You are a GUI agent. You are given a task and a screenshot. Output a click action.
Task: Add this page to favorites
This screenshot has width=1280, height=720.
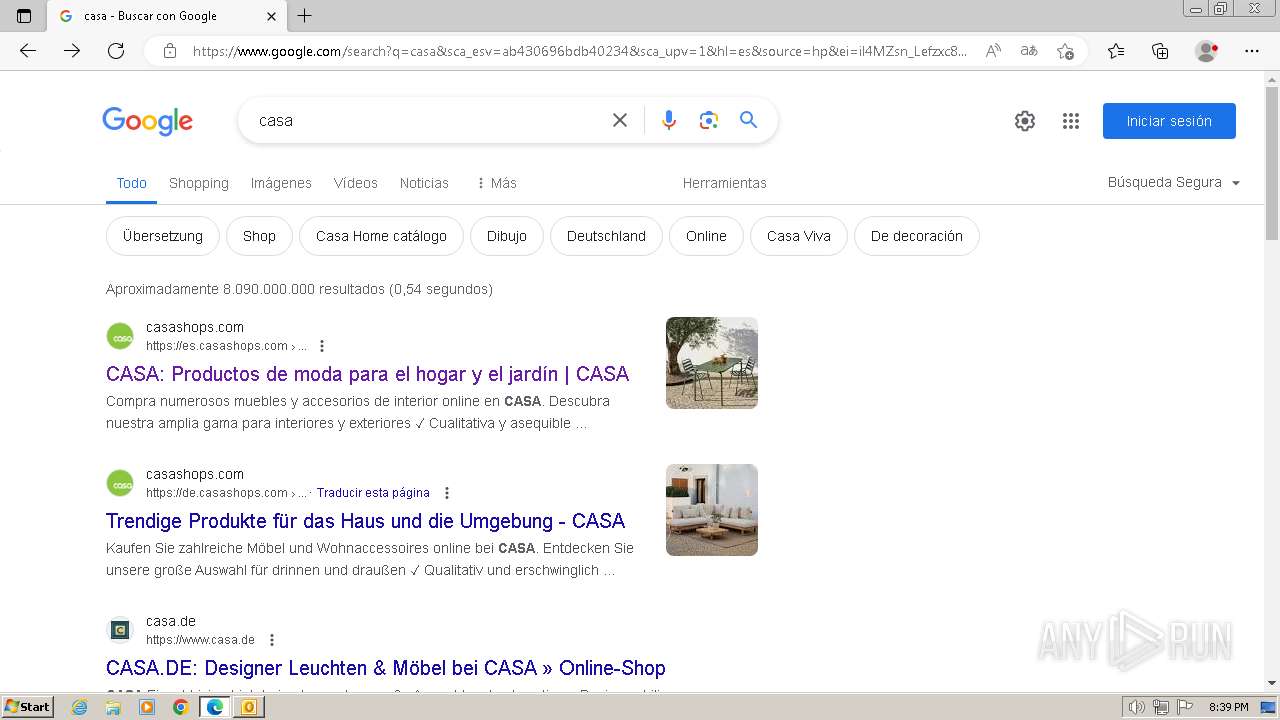tap(1066, 51)
